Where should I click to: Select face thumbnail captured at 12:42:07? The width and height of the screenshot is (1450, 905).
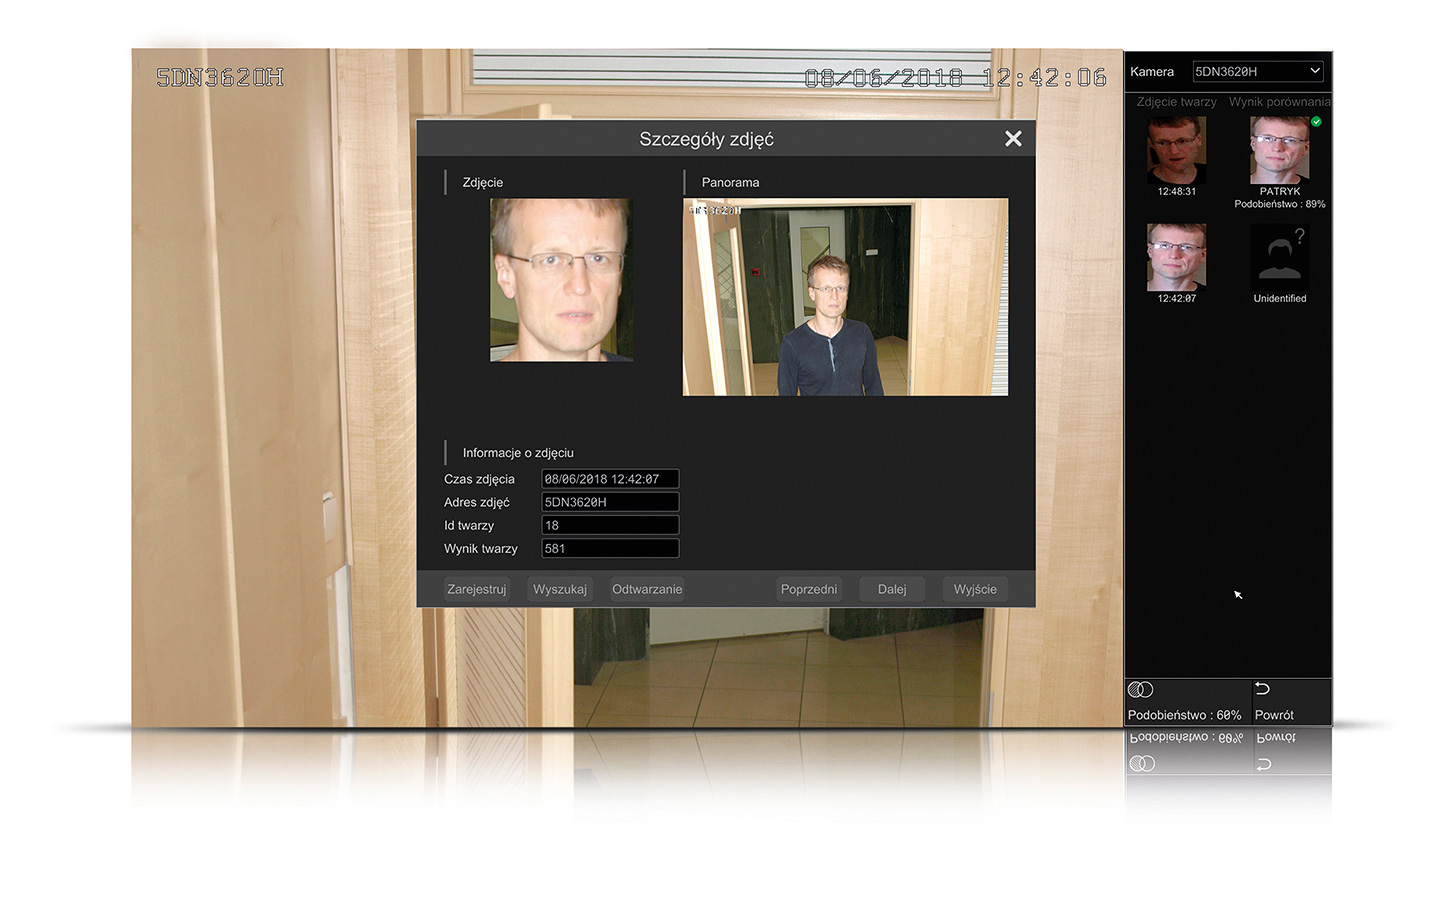(x=1176, y=257)
